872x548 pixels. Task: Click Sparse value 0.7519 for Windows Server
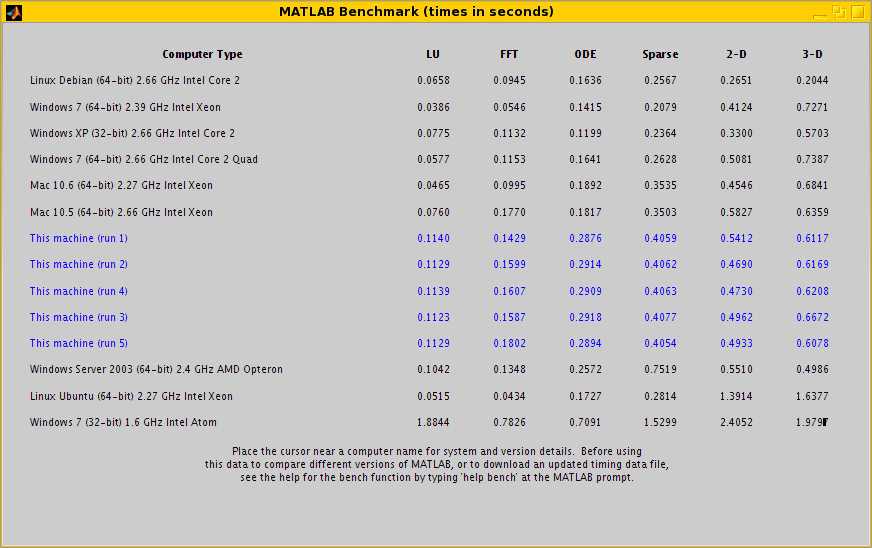click(x=660, y=369)
